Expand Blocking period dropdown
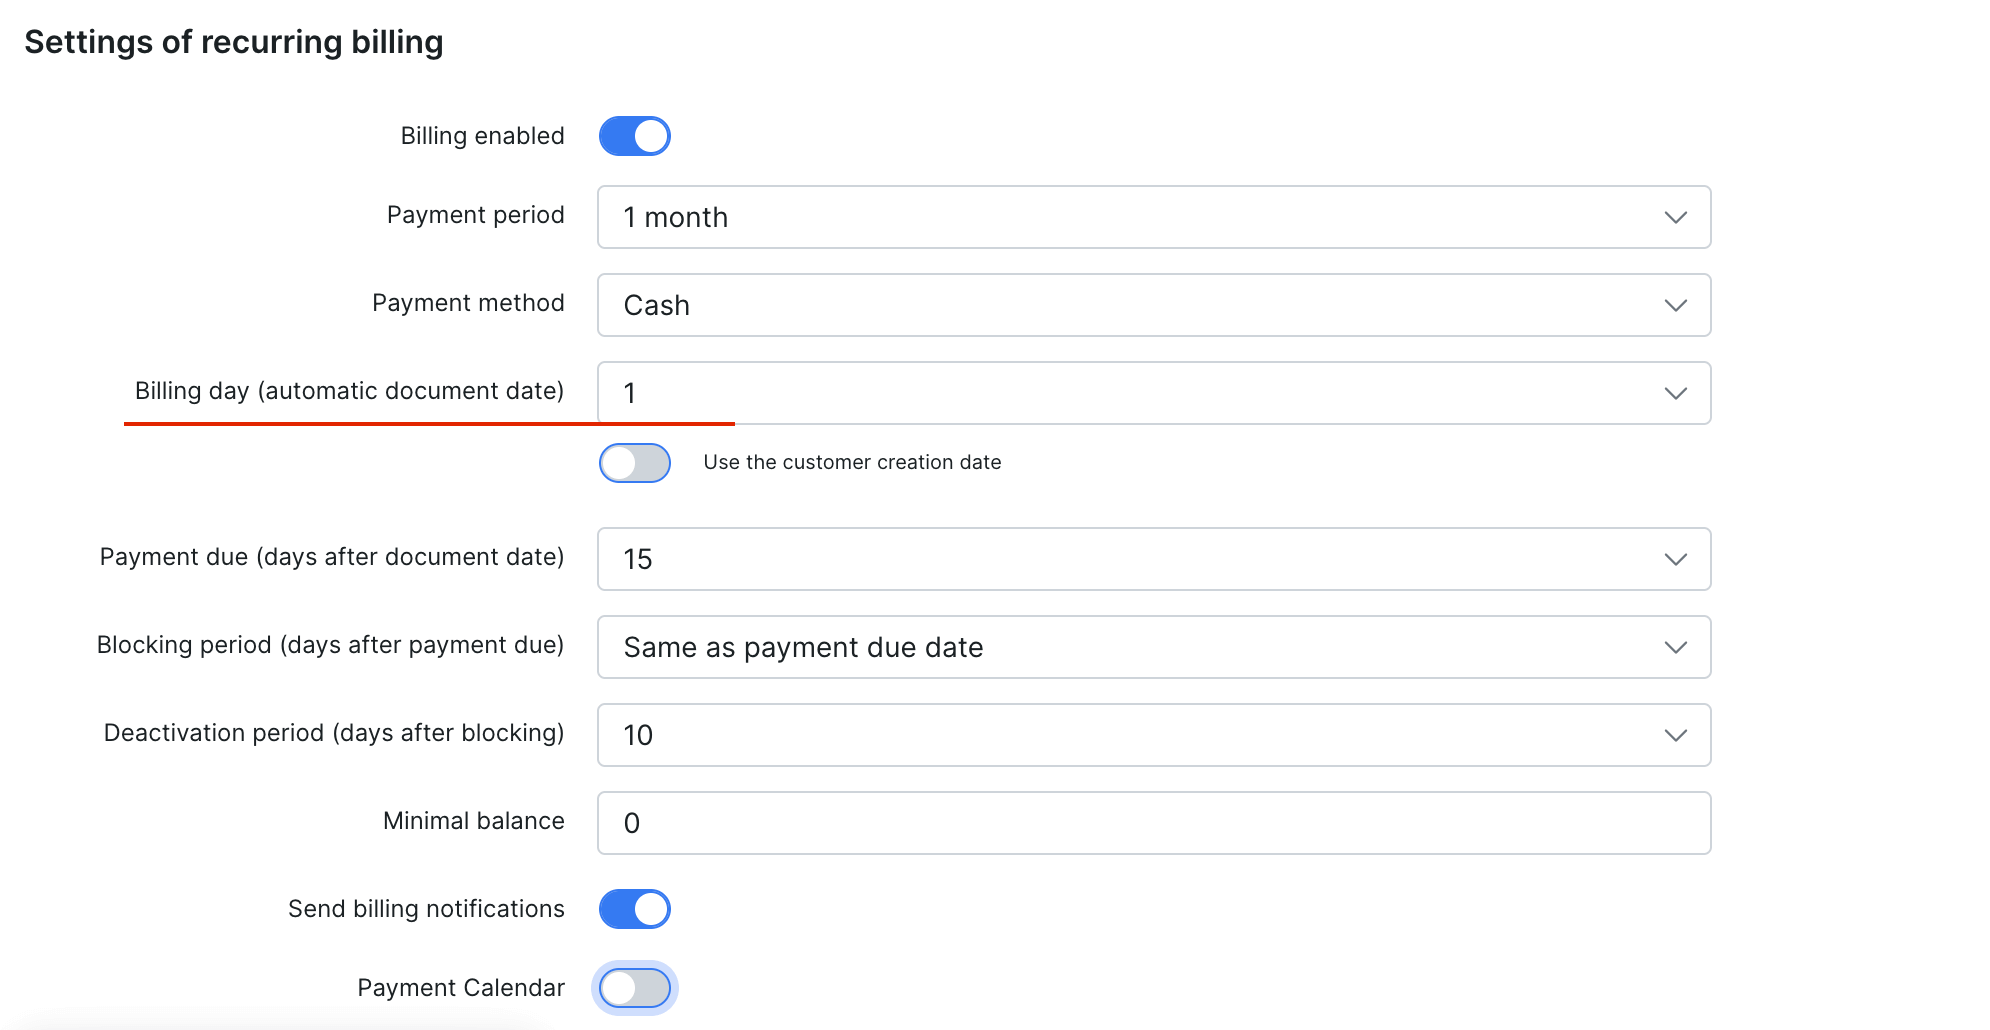 (1154, 647)
